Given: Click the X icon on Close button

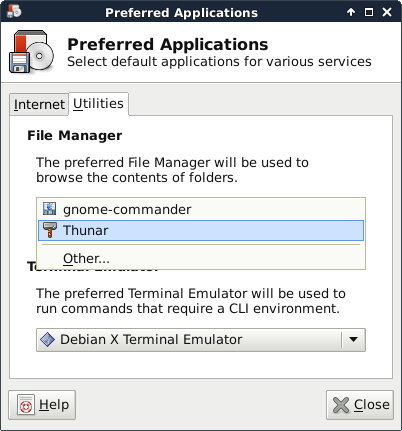Looking at the screenshot, I should point(341,405).
